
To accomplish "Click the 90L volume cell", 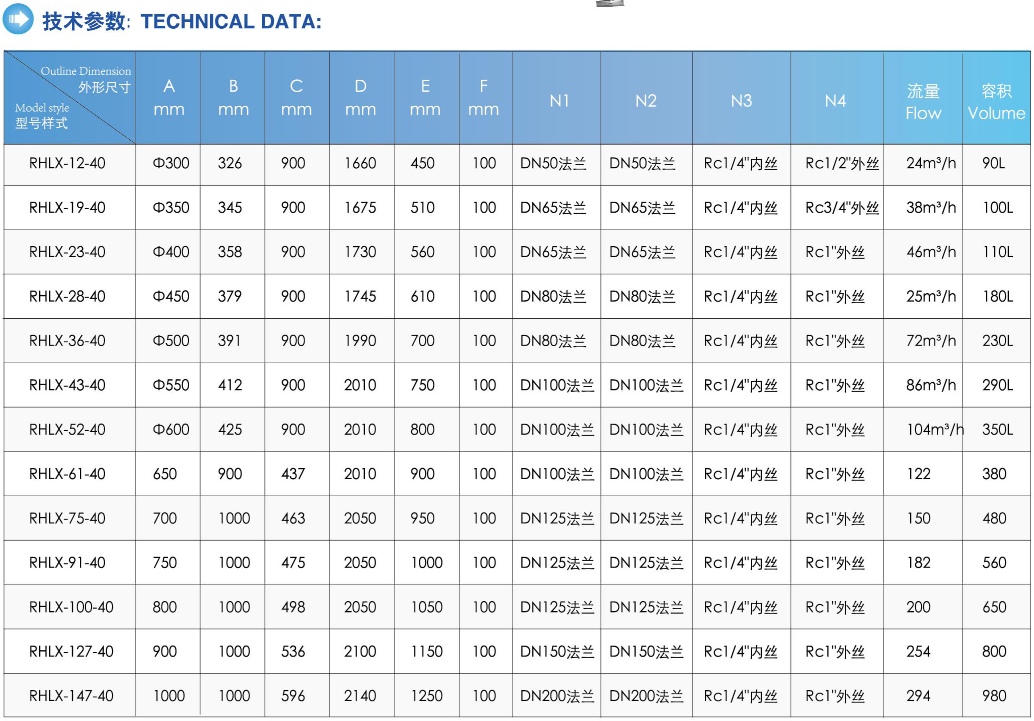I will coord(994,163).
